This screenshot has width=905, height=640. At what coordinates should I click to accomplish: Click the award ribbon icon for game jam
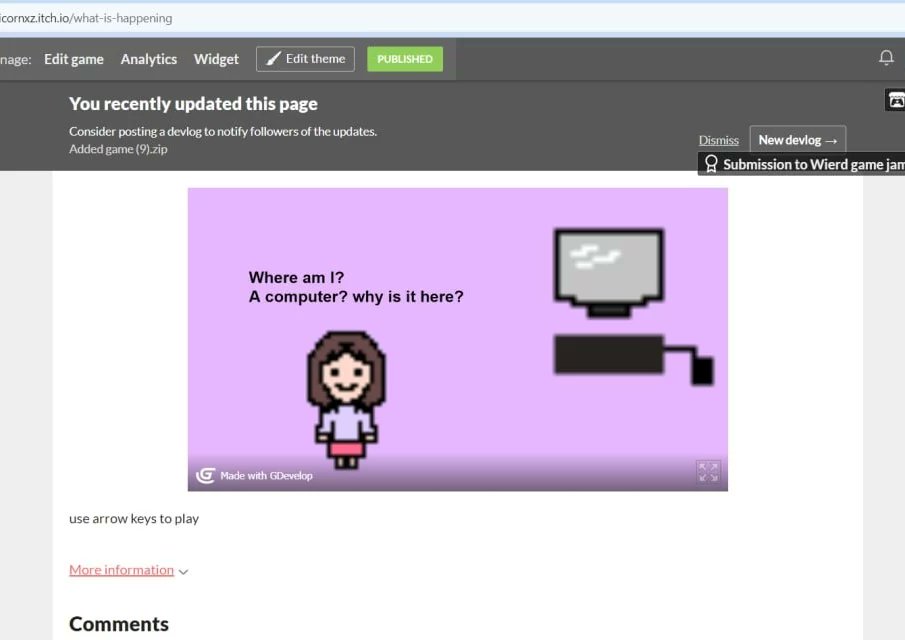(711, 164)
